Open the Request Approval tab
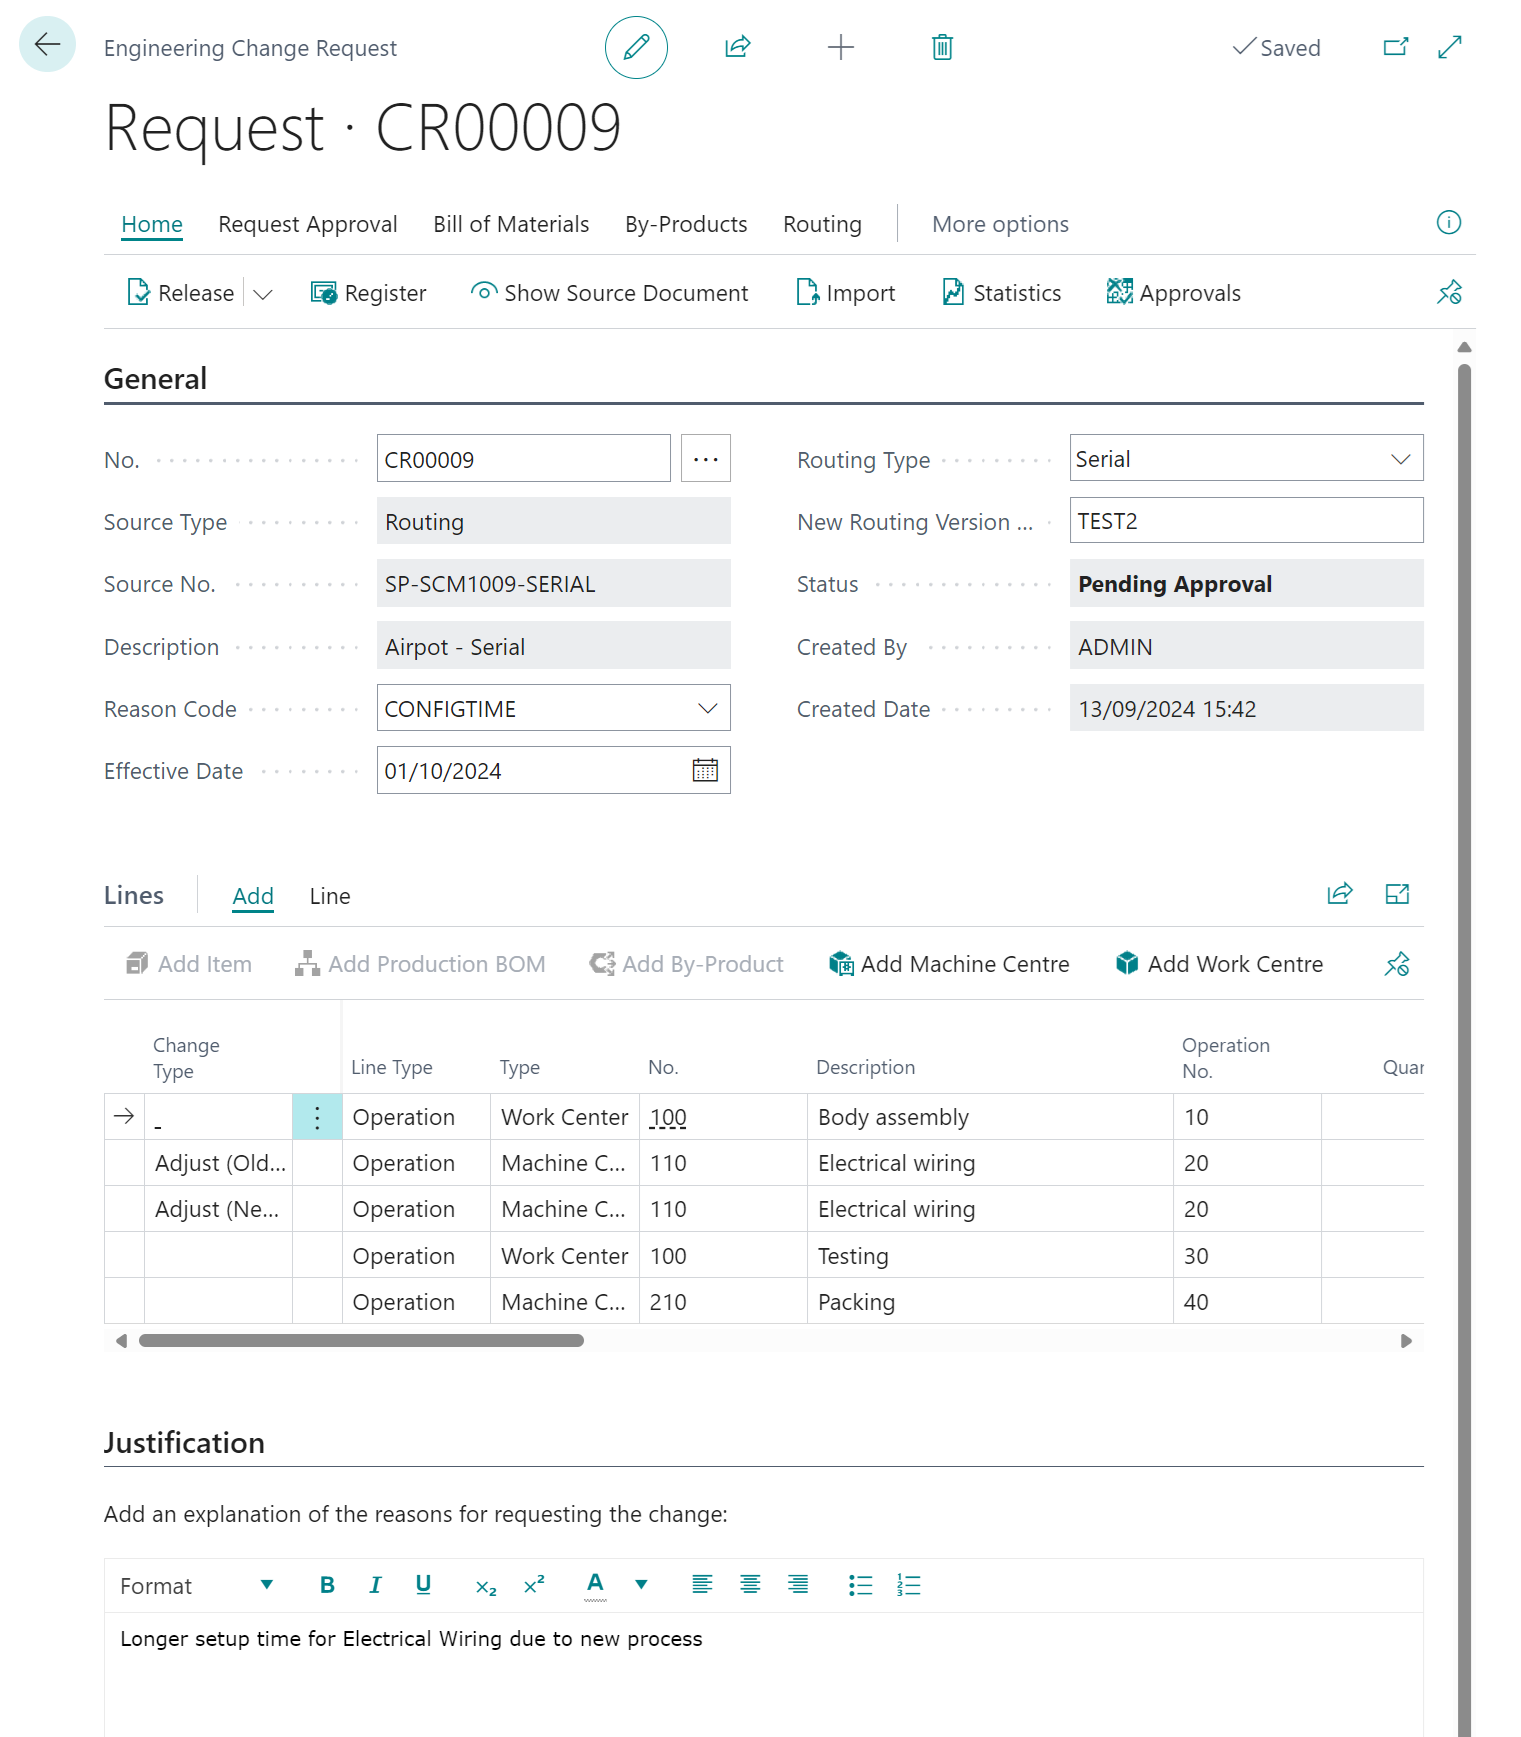 308,224
